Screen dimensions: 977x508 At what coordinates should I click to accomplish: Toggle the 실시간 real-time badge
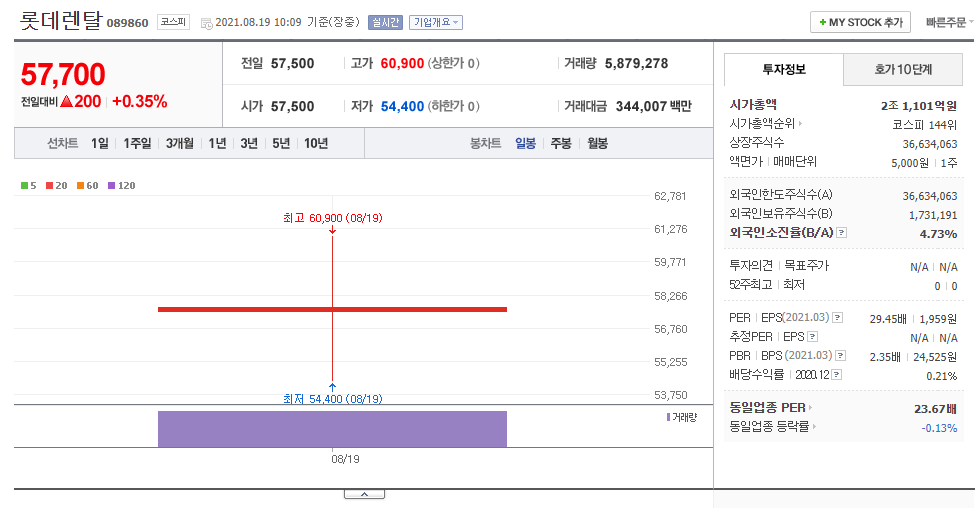pyautogui.click(x=385, y=22)
